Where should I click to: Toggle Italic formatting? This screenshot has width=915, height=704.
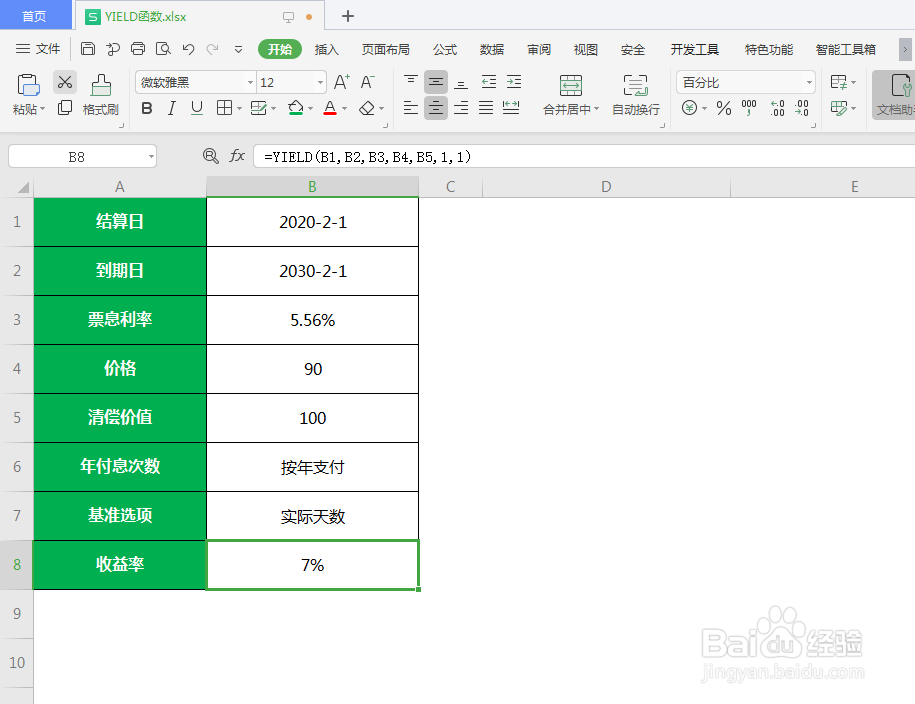coord(172,108)
